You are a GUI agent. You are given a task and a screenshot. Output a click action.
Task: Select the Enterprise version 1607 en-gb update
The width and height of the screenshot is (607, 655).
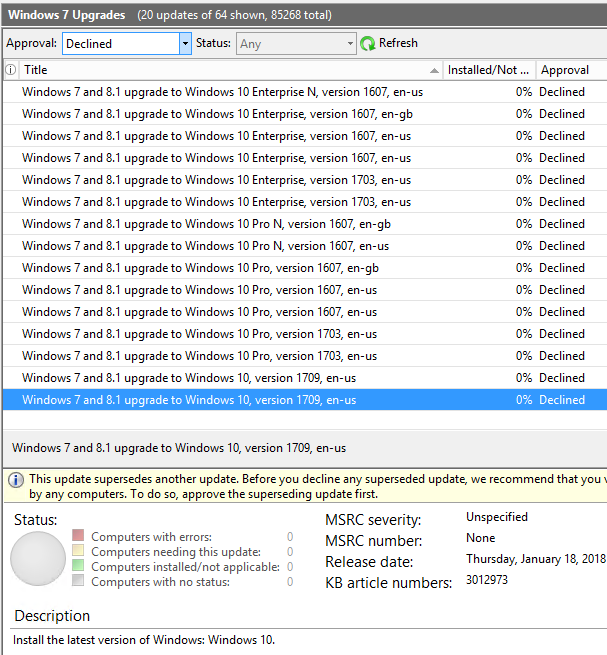click(x=216, y=114)
